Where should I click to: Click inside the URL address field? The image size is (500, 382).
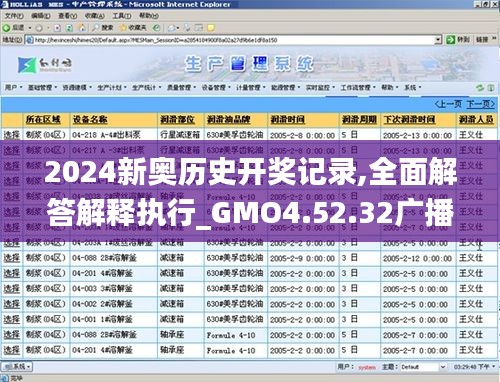[x=233, y=40]
